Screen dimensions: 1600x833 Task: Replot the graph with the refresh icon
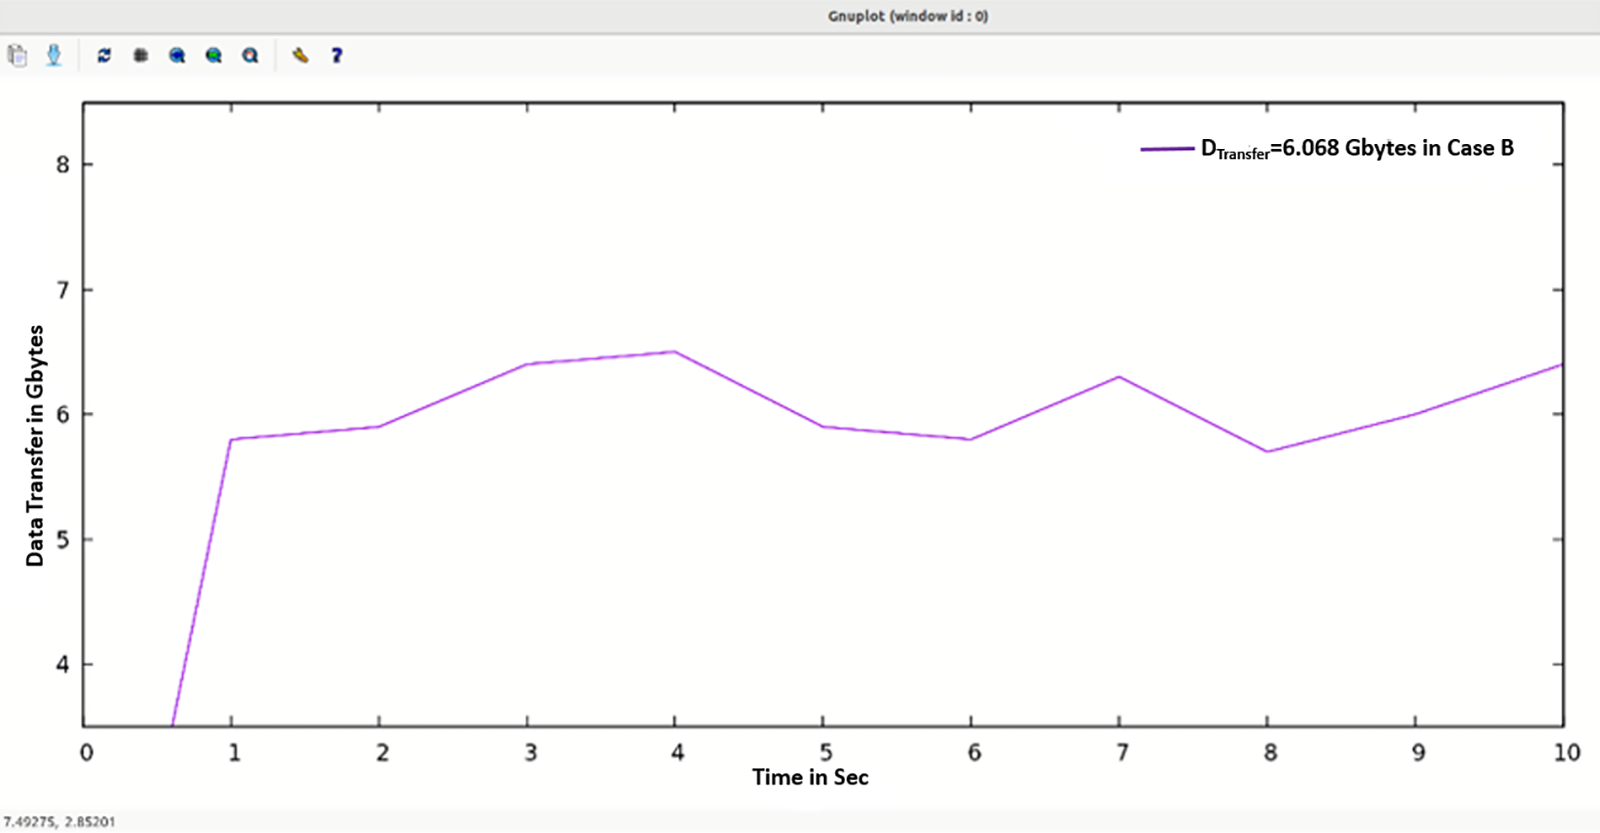pos(104,55)
